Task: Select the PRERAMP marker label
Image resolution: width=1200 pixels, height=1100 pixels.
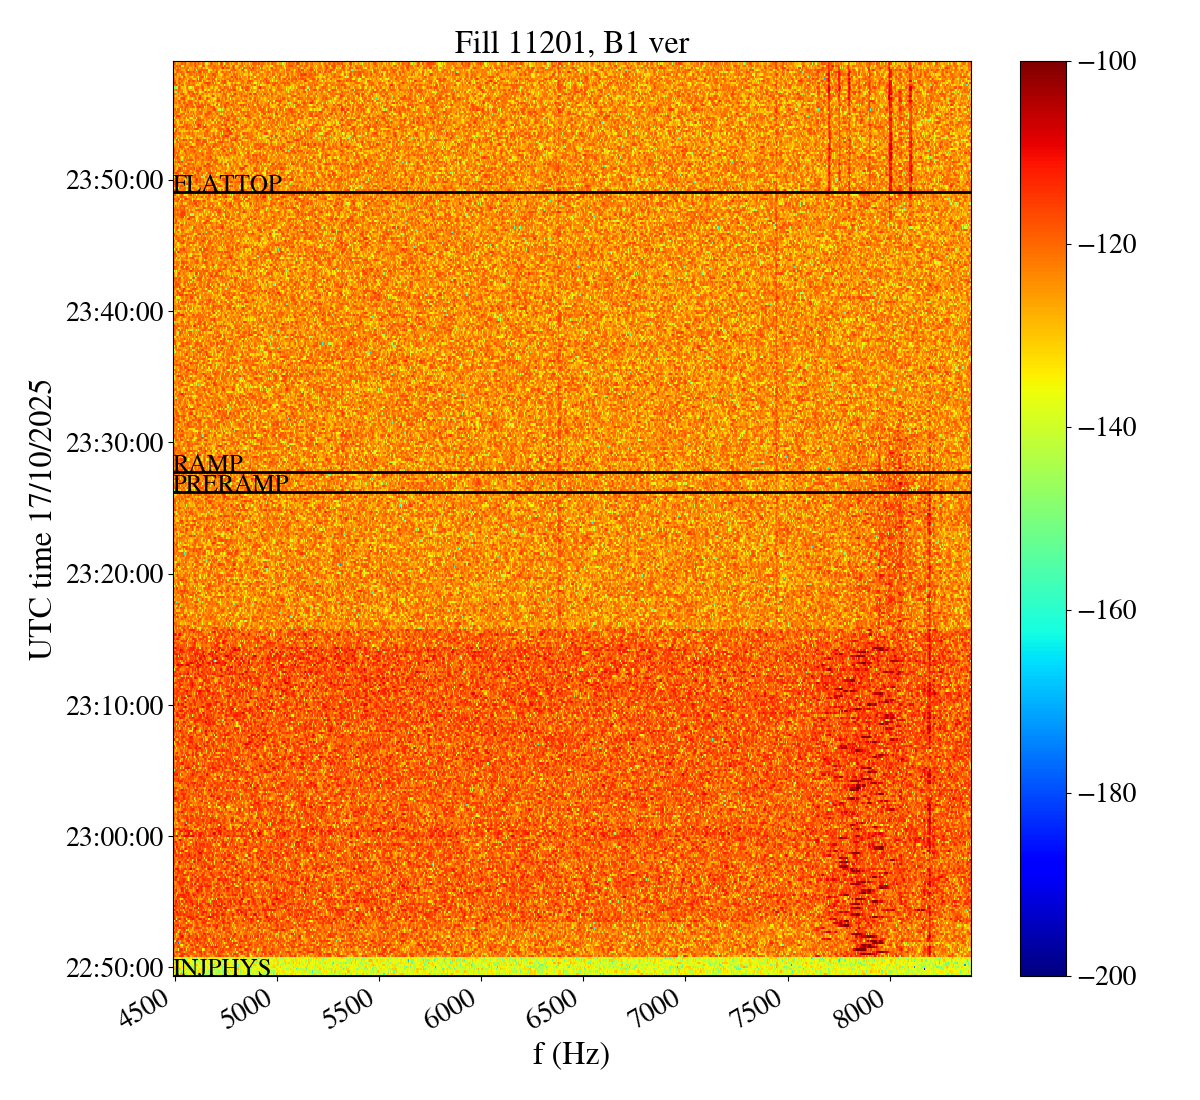Action: click(231, 484)
